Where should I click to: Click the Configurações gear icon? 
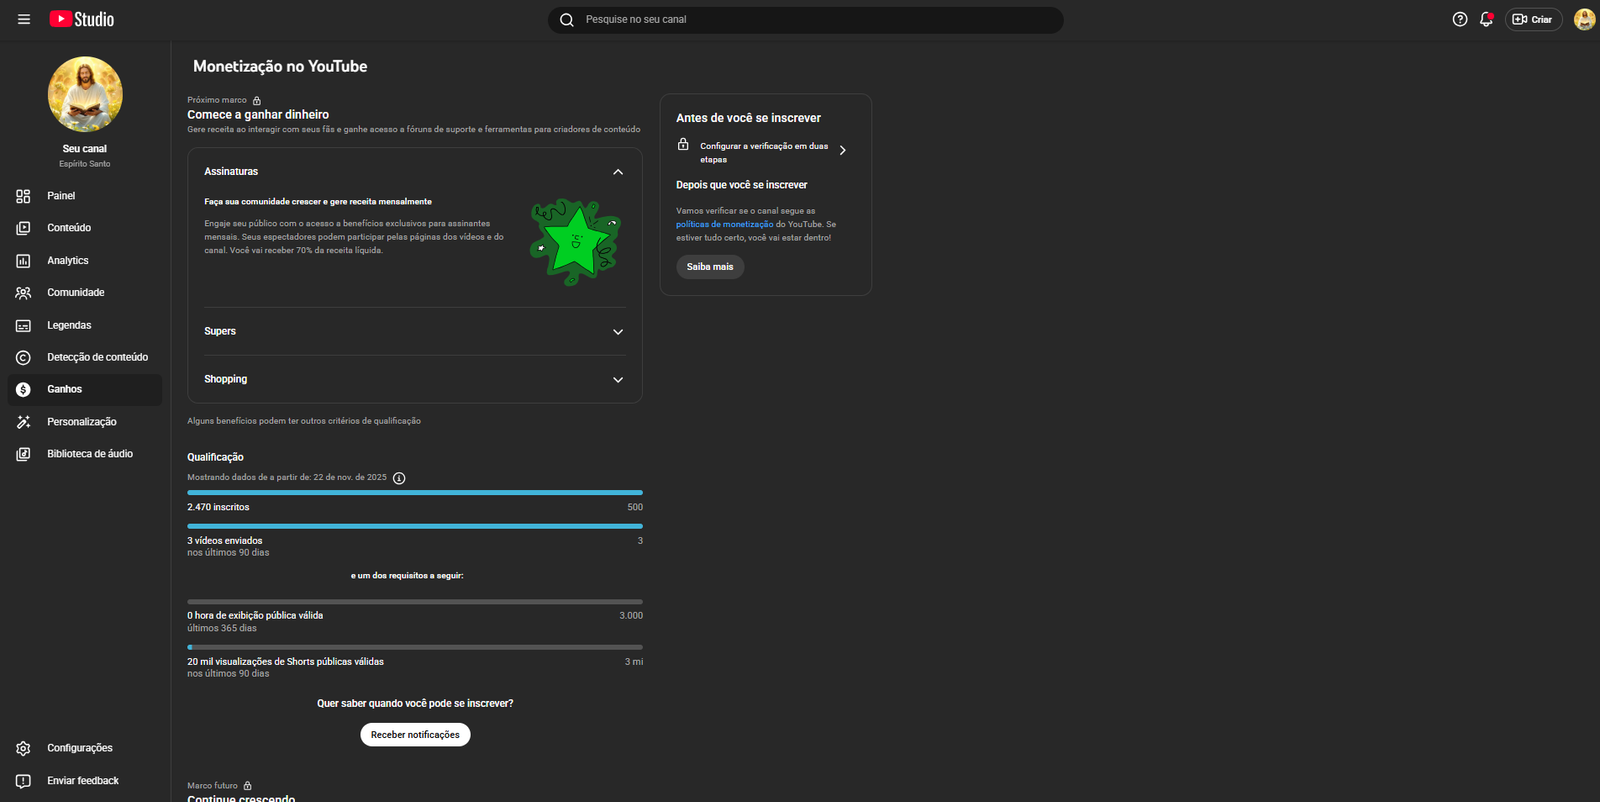pos(23,748)
